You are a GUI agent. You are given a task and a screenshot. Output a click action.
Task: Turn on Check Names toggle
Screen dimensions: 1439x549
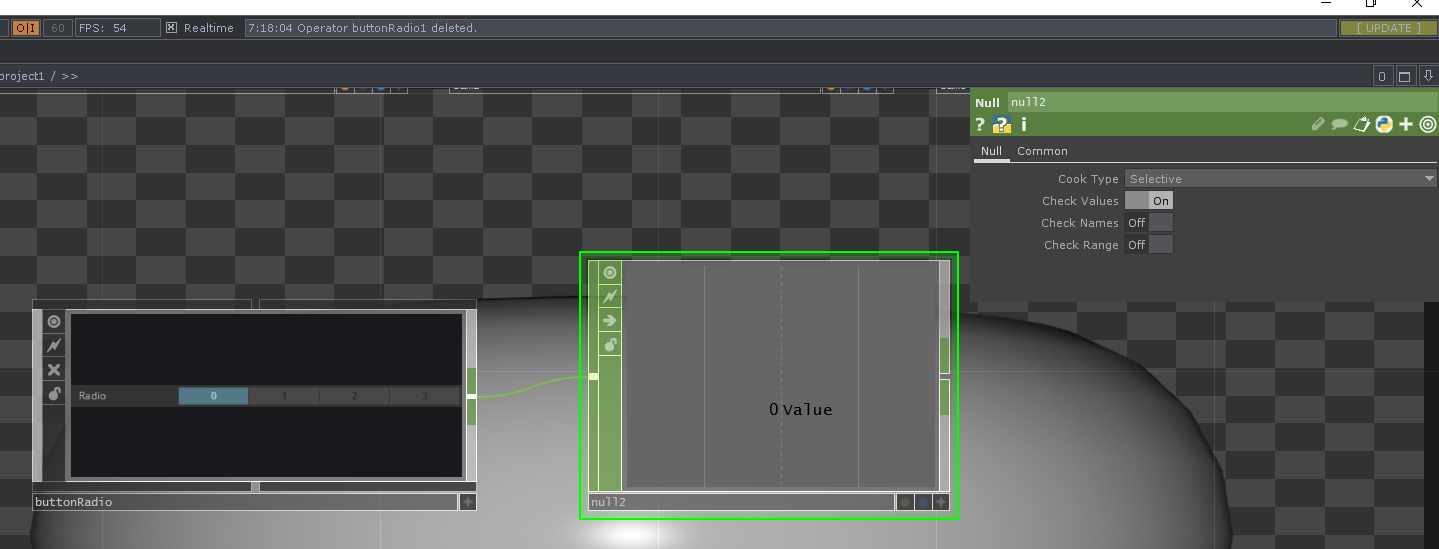[x=1148, y=223]
